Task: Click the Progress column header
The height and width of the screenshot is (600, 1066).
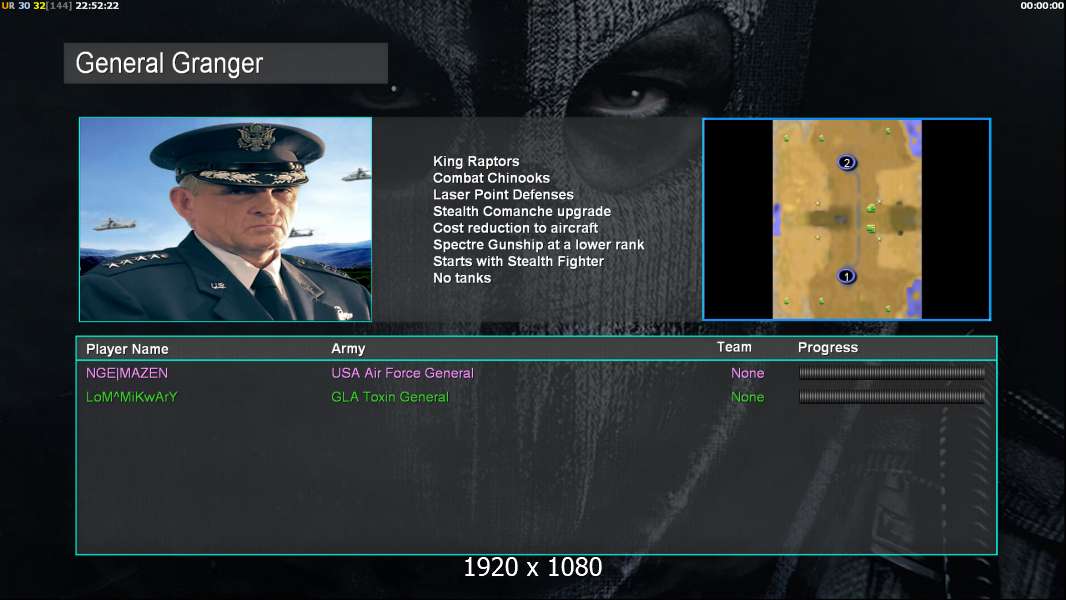Action: click(827, 348)
